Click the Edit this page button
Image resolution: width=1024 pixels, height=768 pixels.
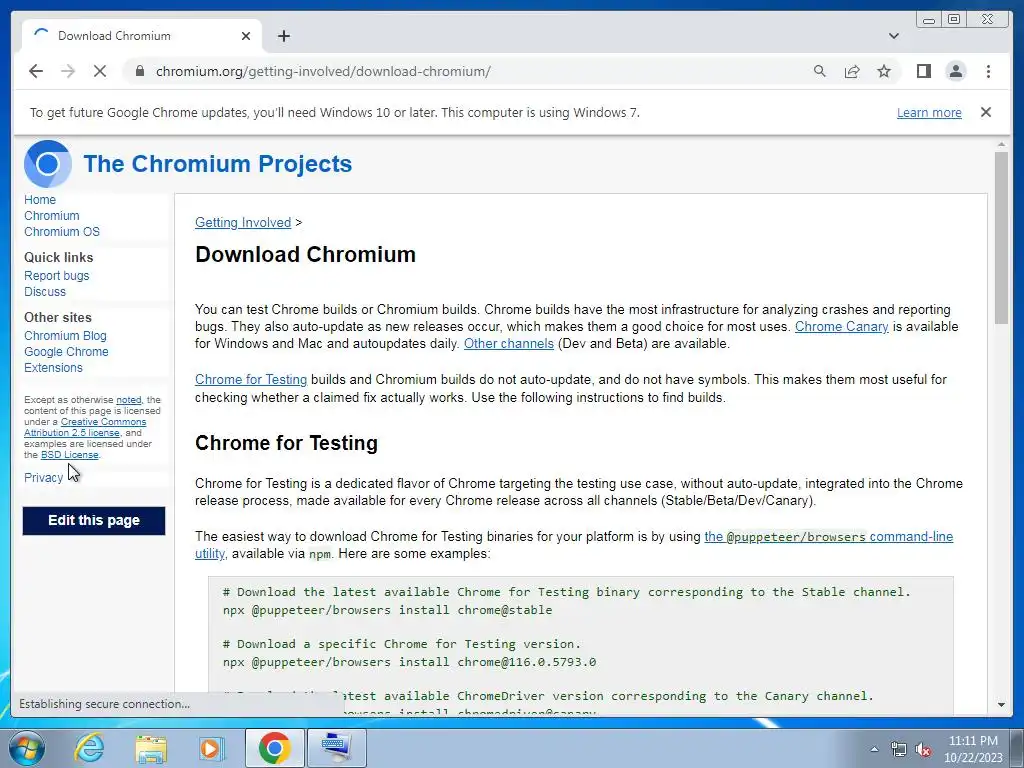tap(94, 520)
